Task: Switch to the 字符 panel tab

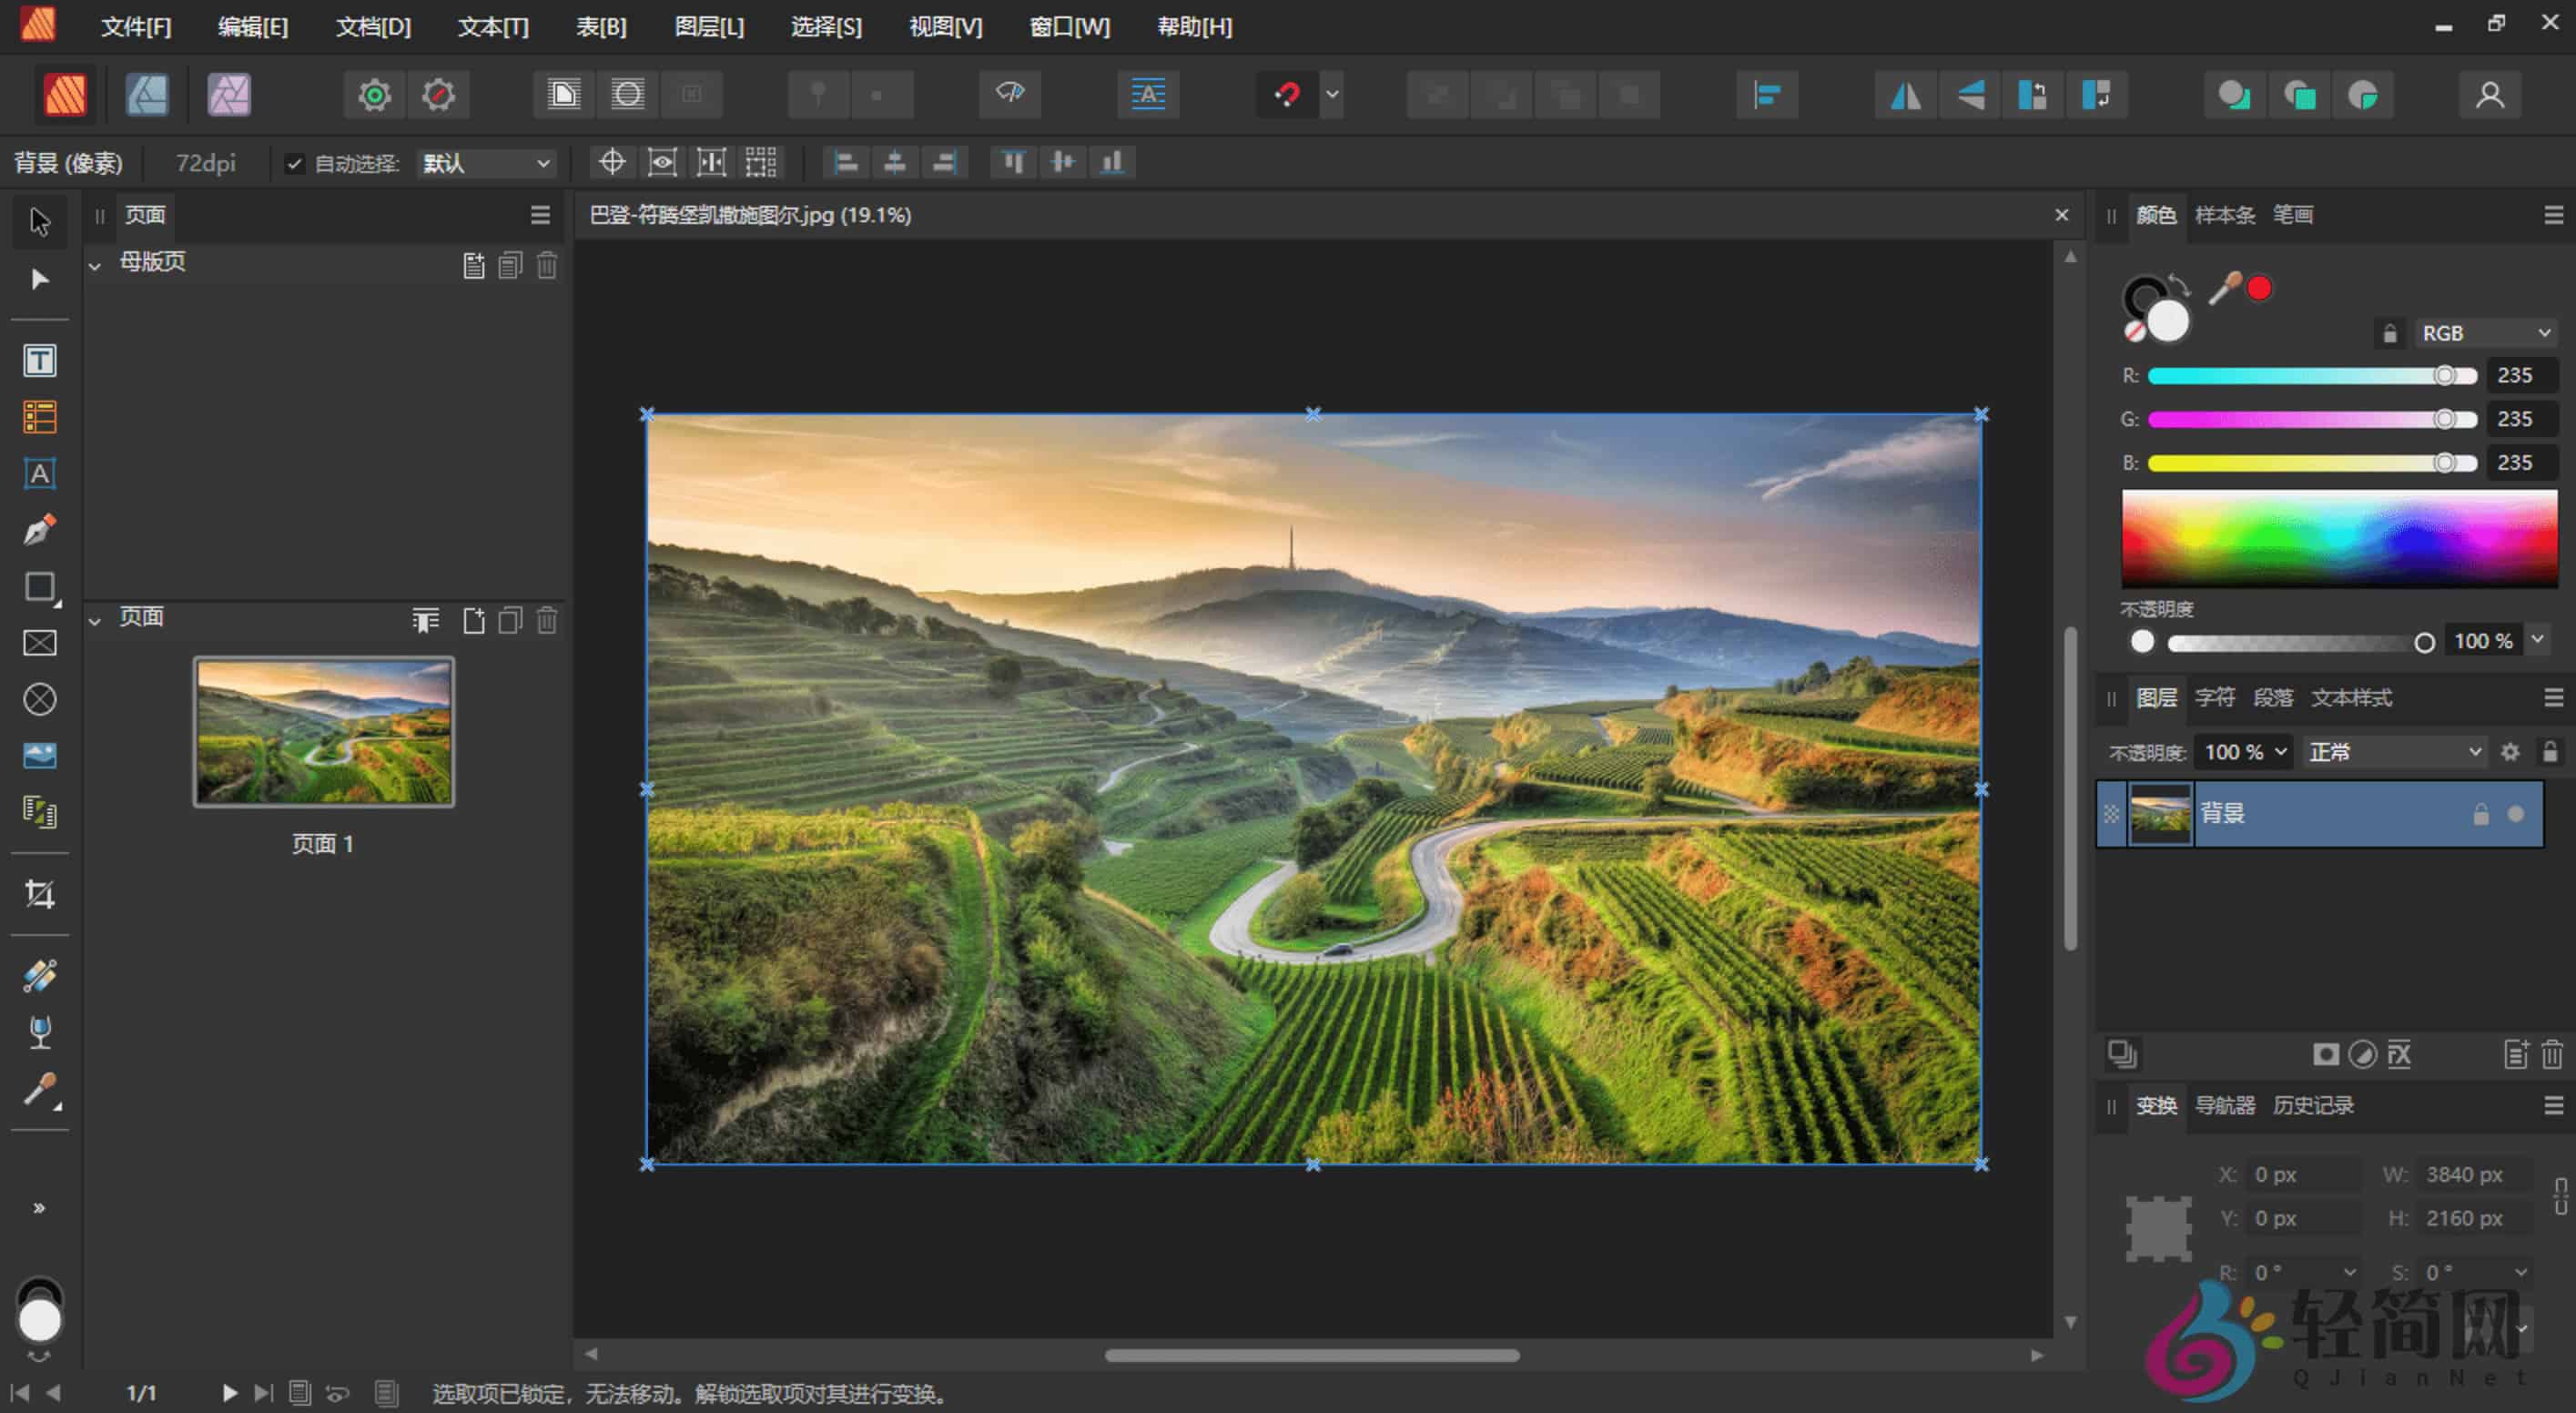Action: (2216, 698)
